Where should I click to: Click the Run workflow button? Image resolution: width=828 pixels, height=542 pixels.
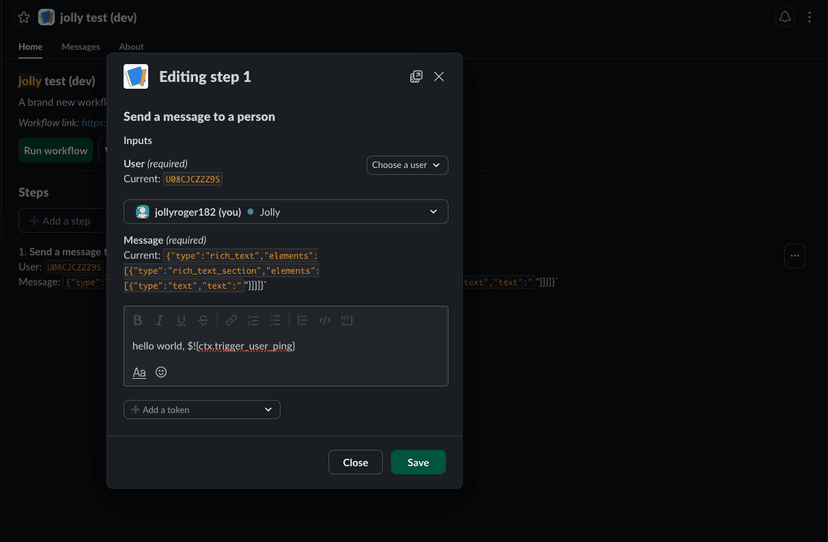(x=56, y=151)
